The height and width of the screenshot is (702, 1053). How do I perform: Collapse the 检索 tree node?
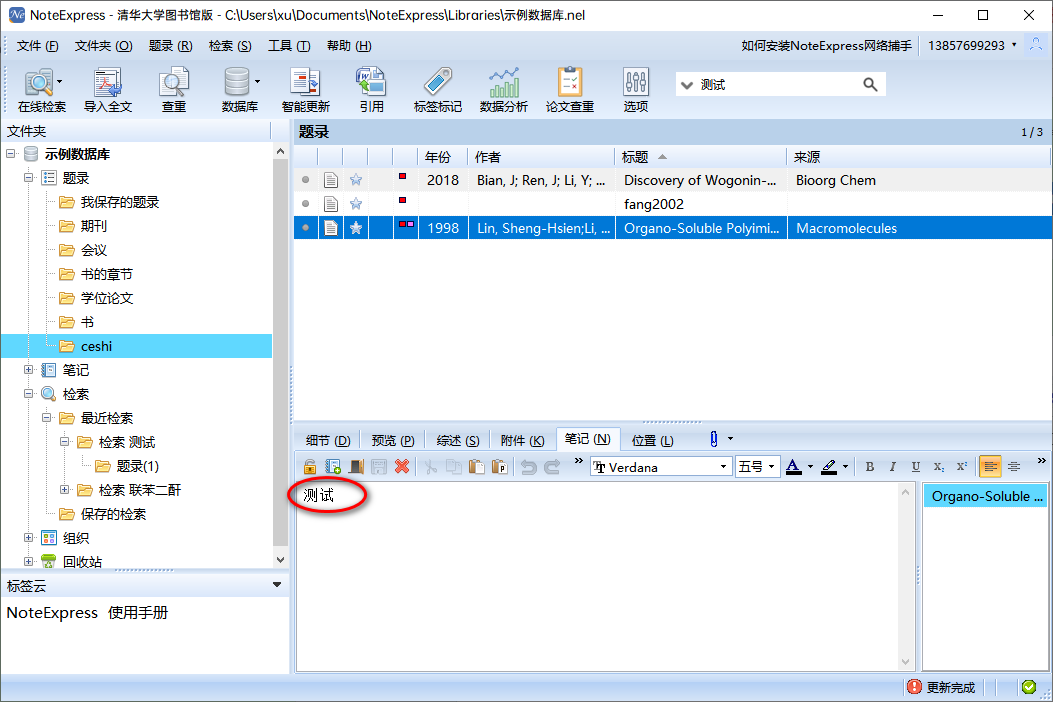click(x=29, y=394)
